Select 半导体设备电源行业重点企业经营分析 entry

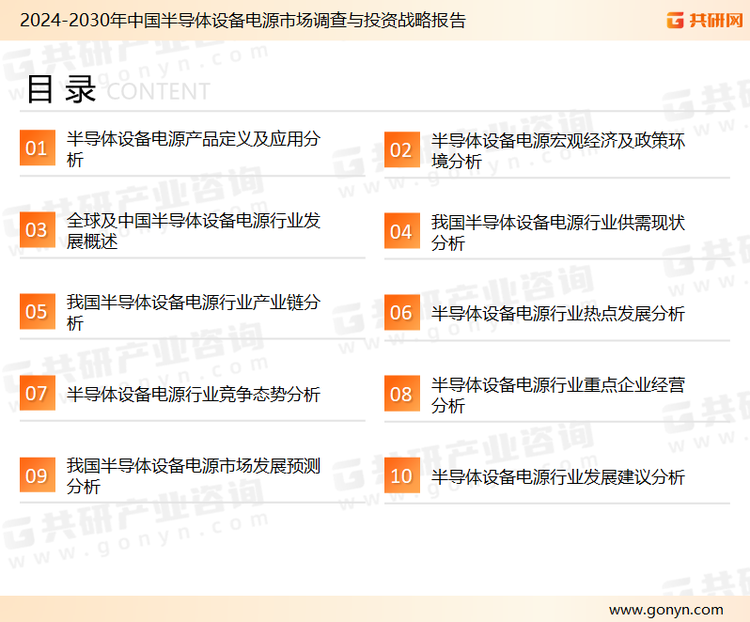coord(558,395)
